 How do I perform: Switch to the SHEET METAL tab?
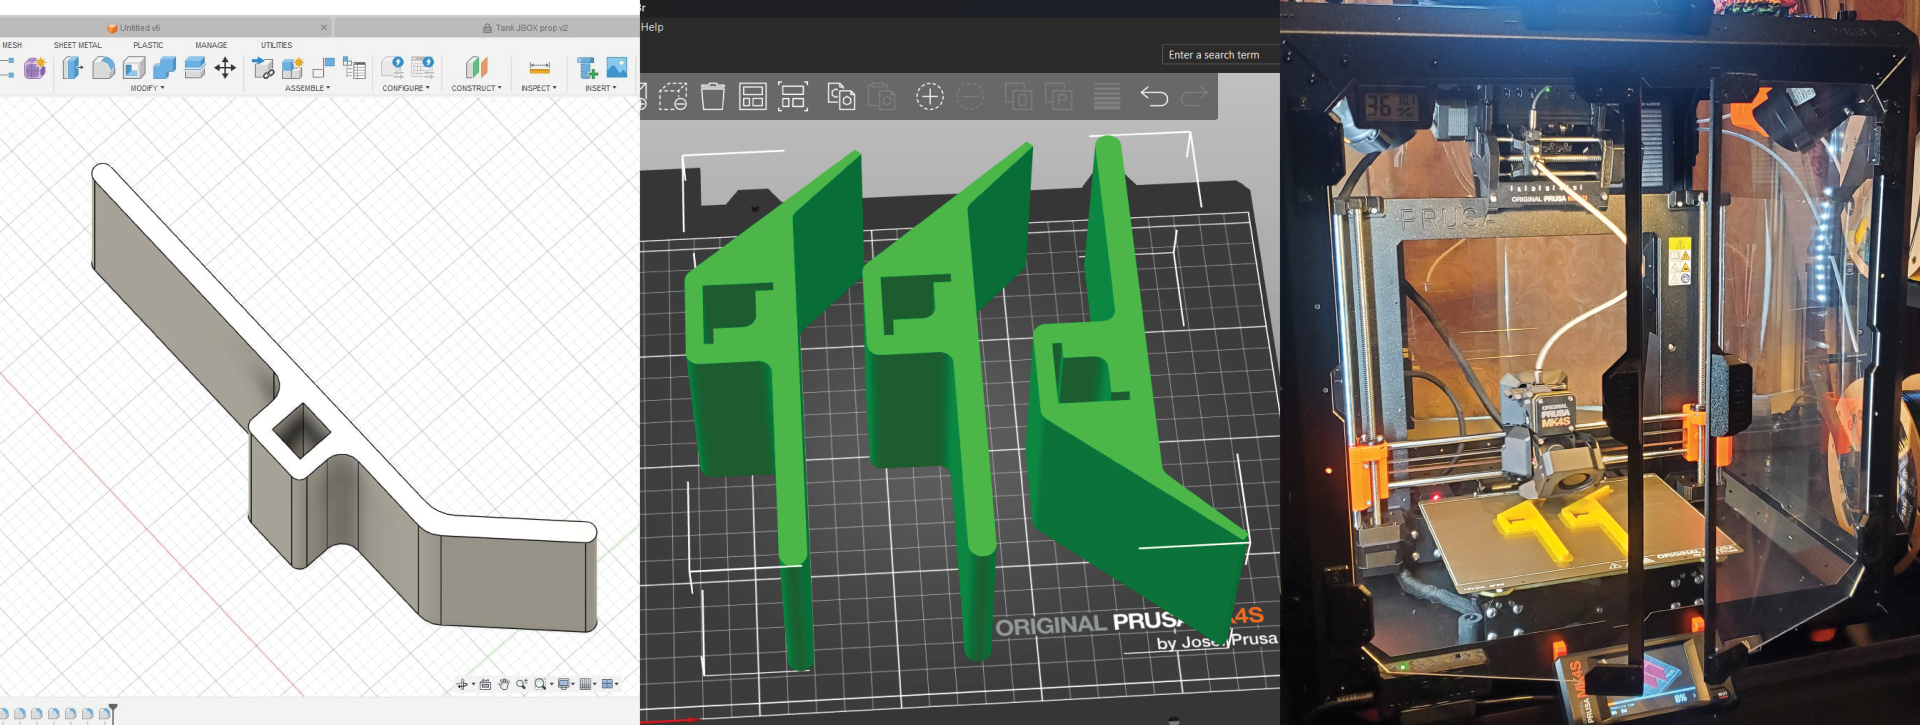77,45
